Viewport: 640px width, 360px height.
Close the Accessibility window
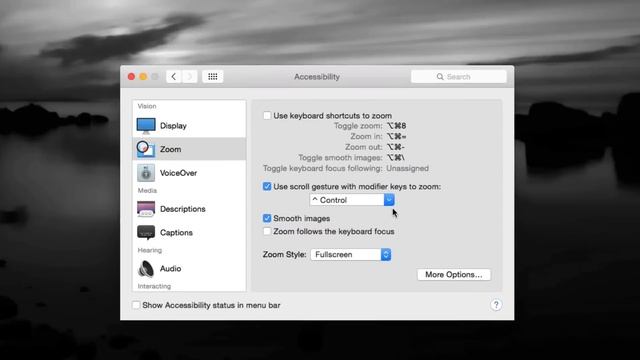[131, 77]
